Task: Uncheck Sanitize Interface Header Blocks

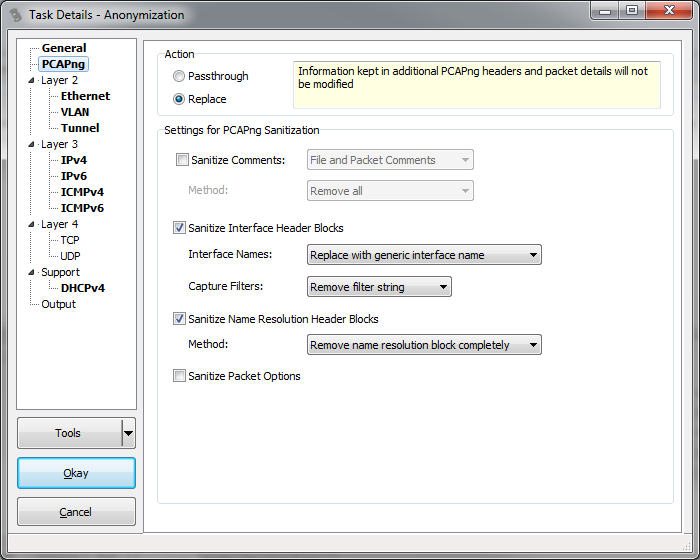Action: coord(179,228)
